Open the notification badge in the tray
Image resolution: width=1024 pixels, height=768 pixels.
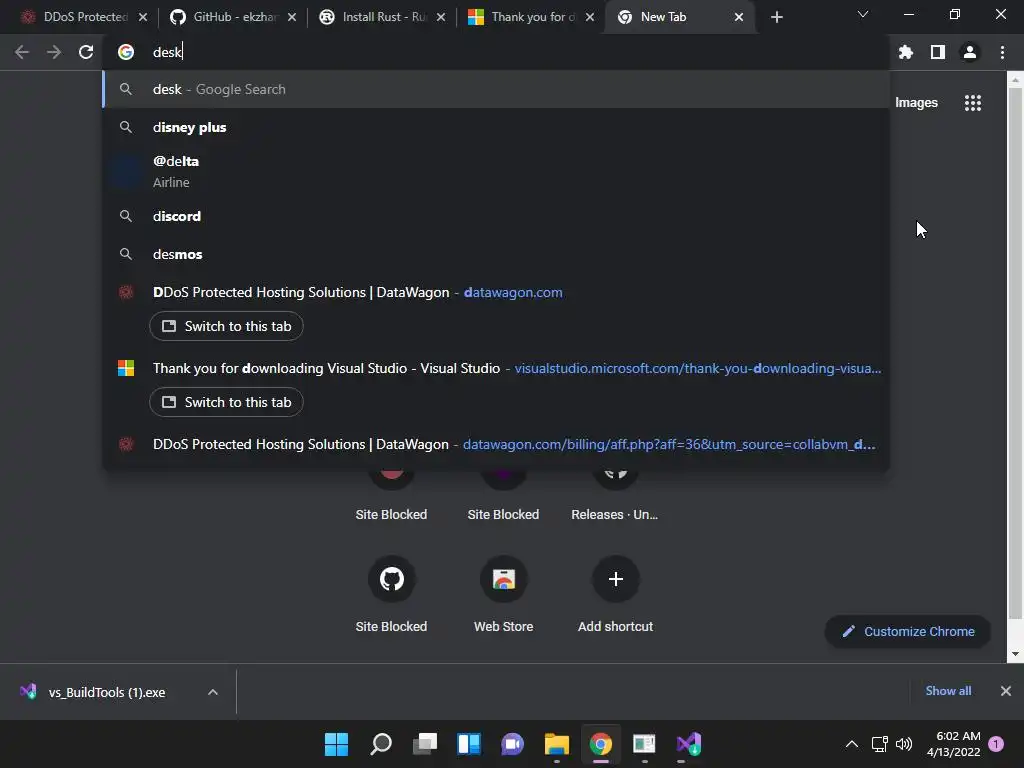pos(996,744)
